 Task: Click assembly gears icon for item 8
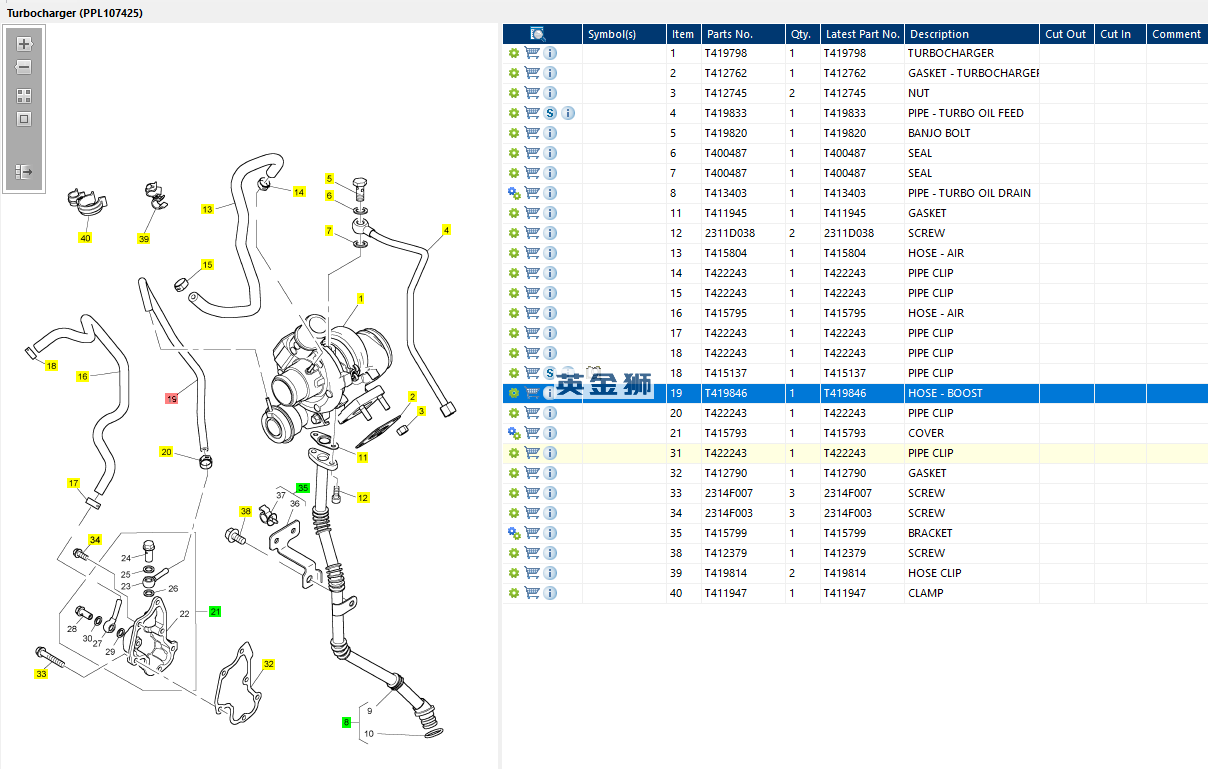(514, 193)
